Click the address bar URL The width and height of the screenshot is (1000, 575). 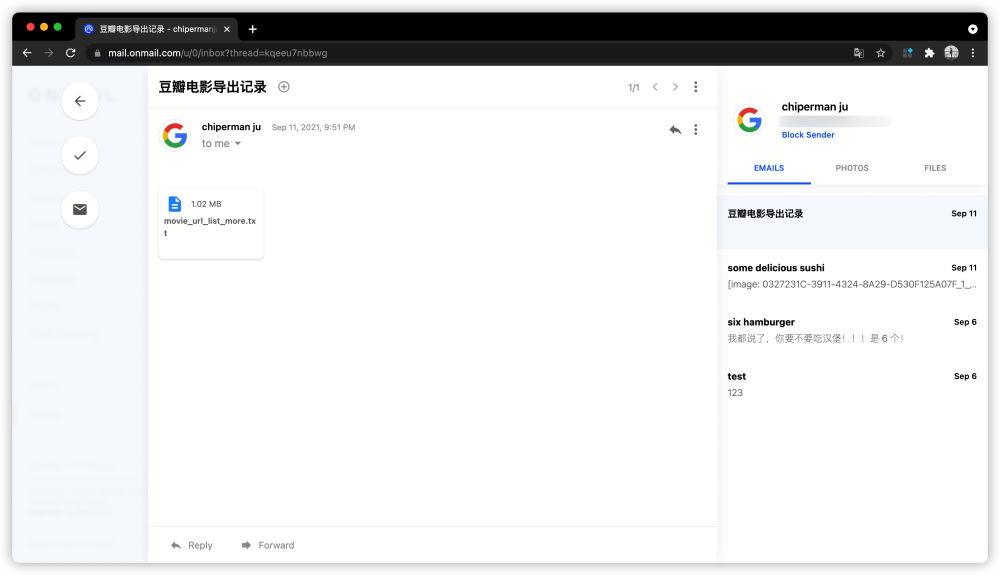(x=217, y=53)
